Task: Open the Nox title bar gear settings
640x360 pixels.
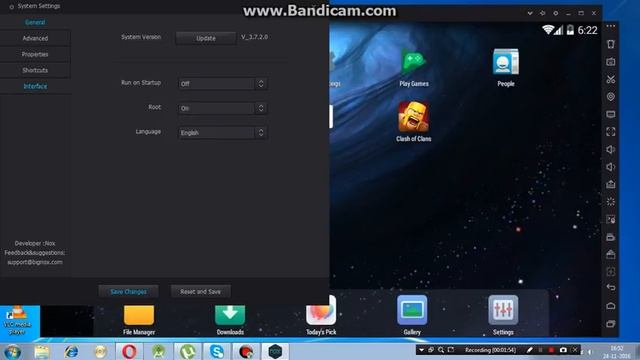Action: pos(556,13)
